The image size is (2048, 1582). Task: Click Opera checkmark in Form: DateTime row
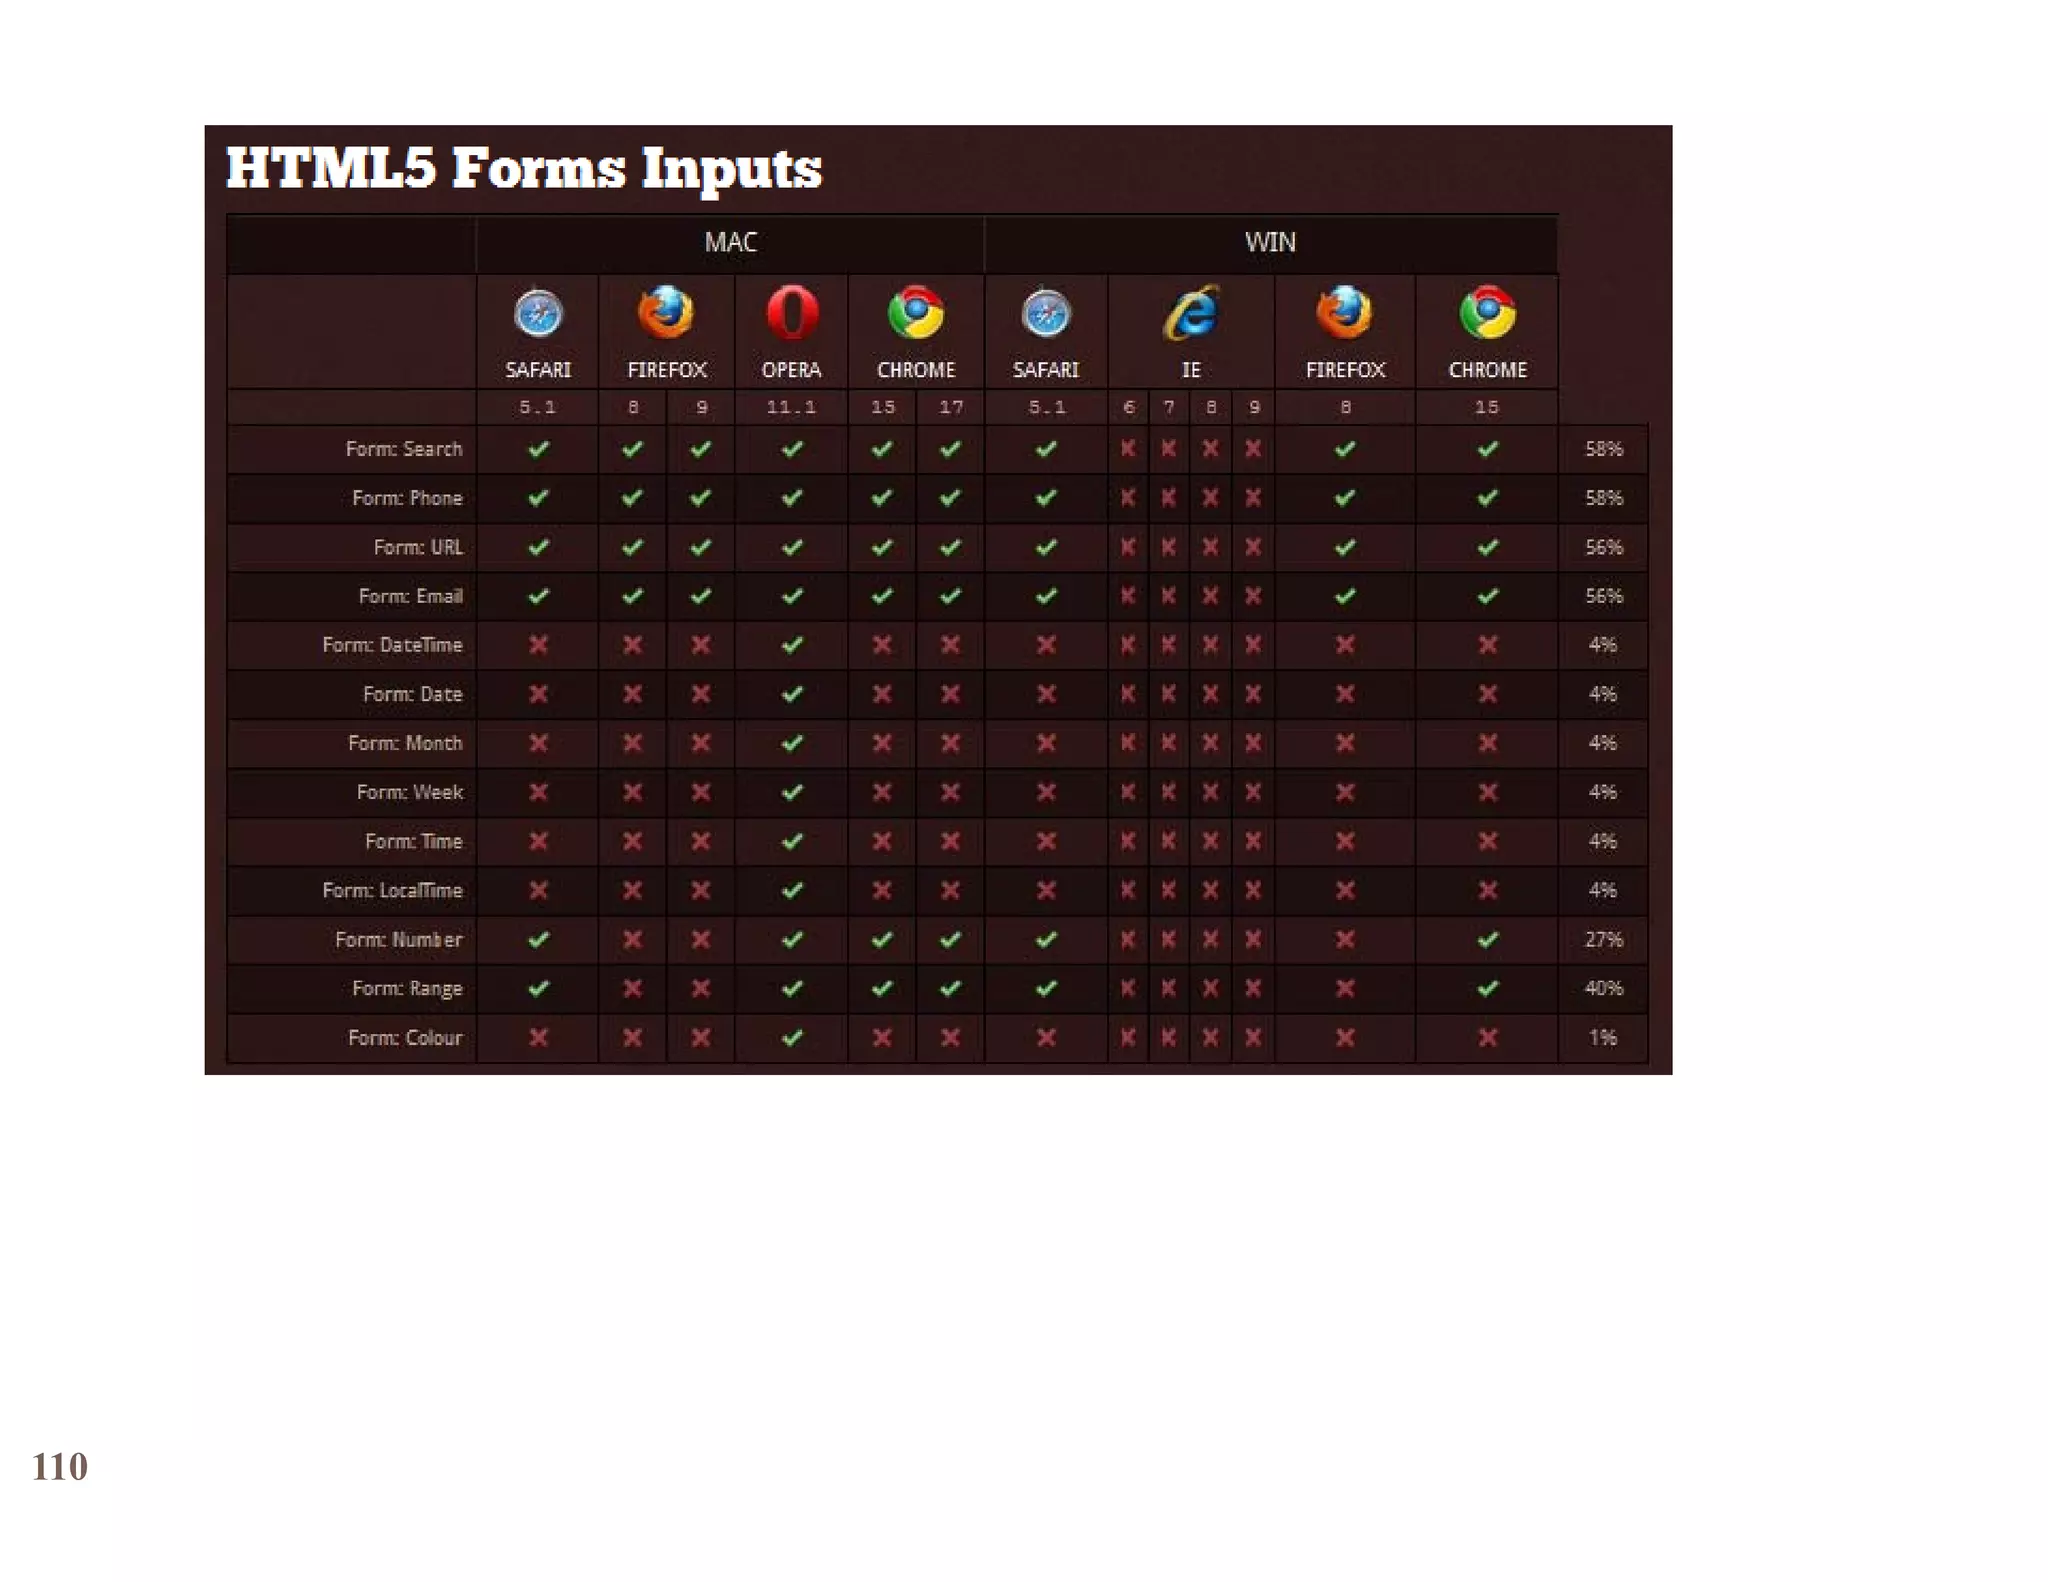click(791, 645)
